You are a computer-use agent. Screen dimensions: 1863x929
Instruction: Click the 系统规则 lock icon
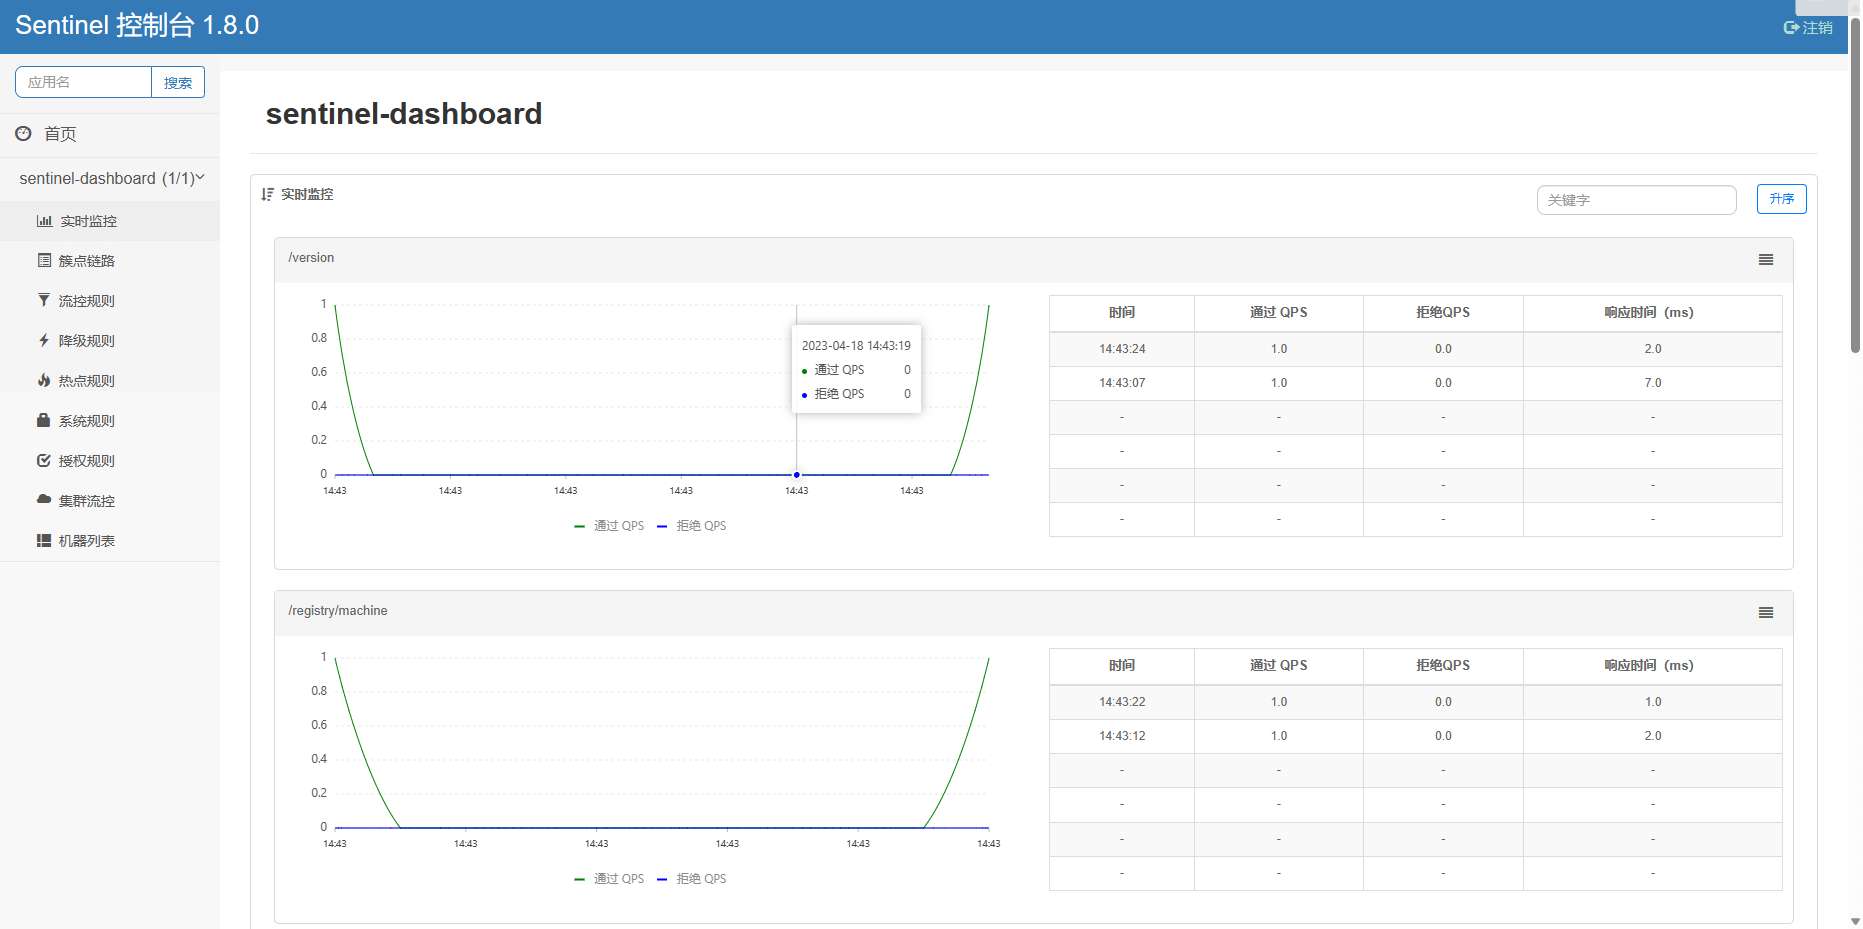[x=43, y=420]
